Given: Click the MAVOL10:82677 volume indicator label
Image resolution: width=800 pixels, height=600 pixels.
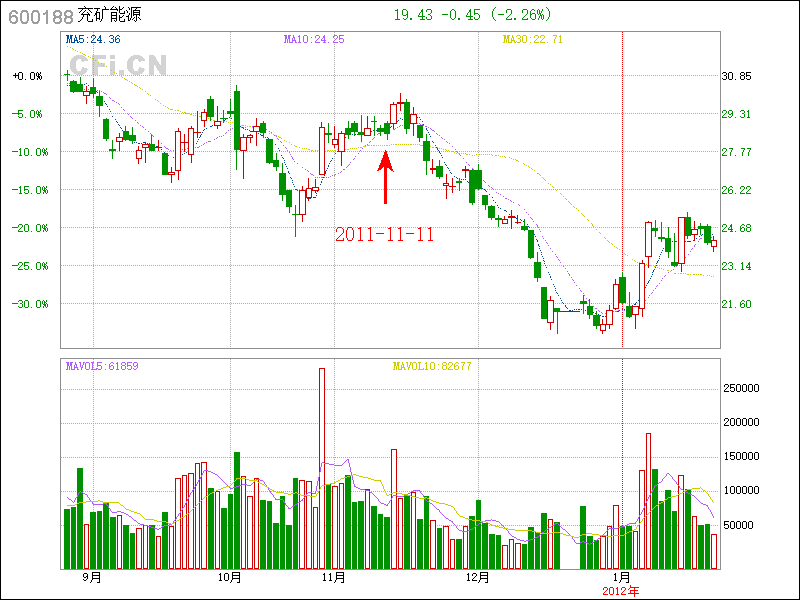Looking at the screenshot, I should click(x=431, y=366).
